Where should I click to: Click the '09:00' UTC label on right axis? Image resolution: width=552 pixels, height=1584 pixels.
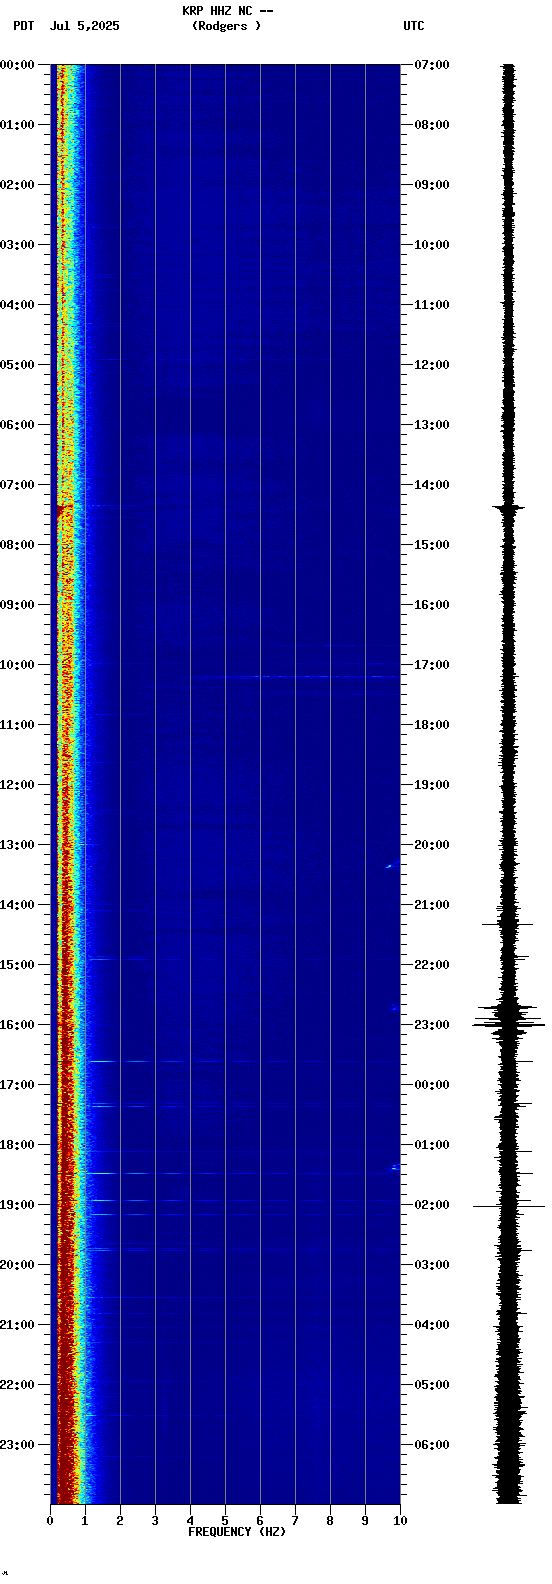[x=432, y=185]
